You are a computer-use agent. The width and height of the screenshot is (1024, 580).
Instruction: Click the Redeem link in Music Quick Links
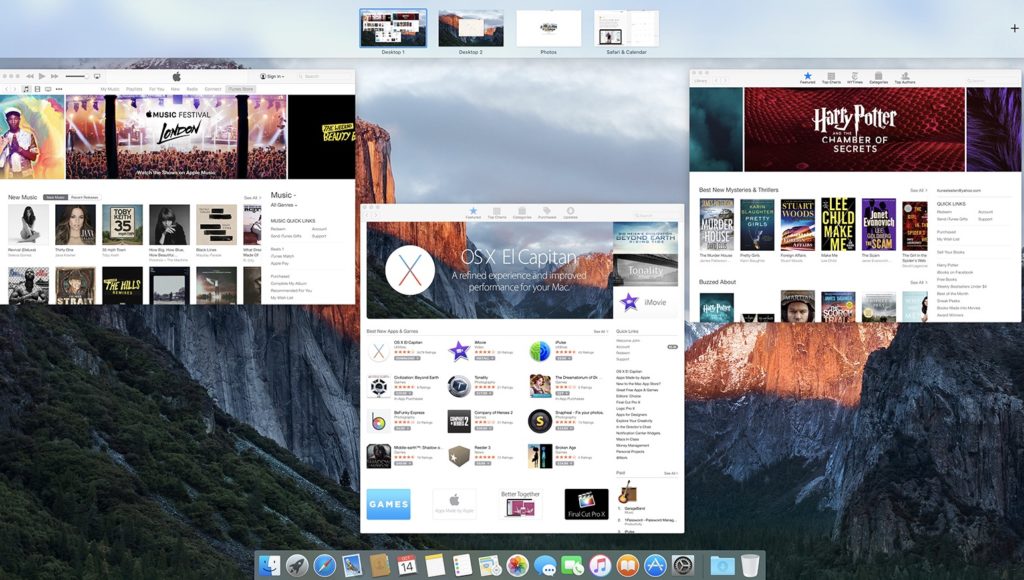tap(278, 229)
